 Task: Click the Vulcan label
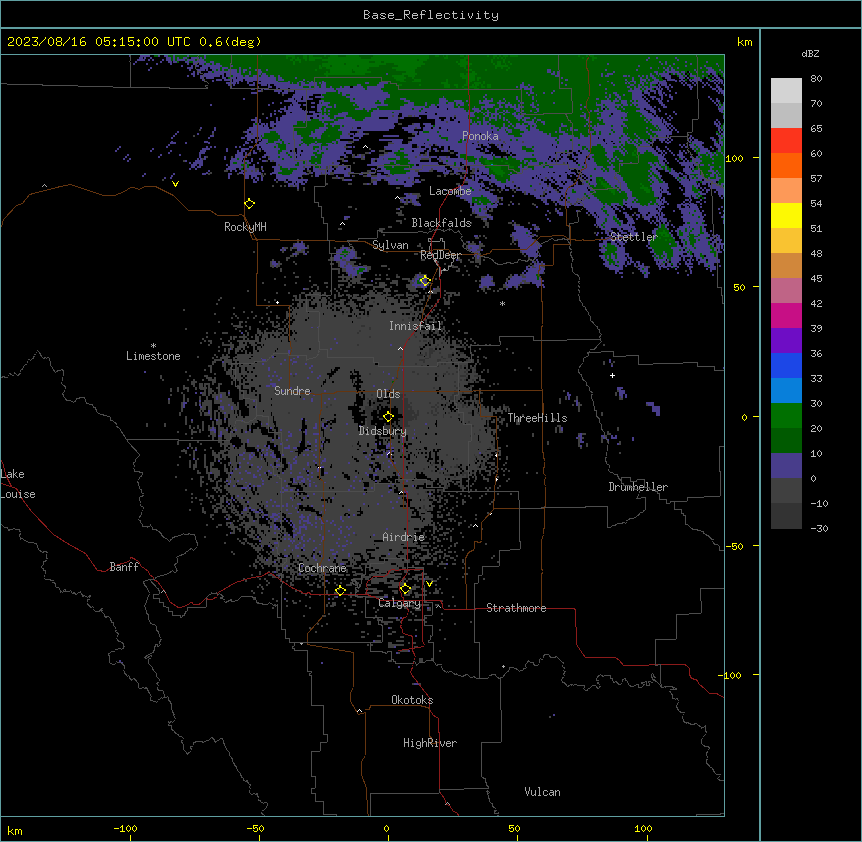pos(542,792)
